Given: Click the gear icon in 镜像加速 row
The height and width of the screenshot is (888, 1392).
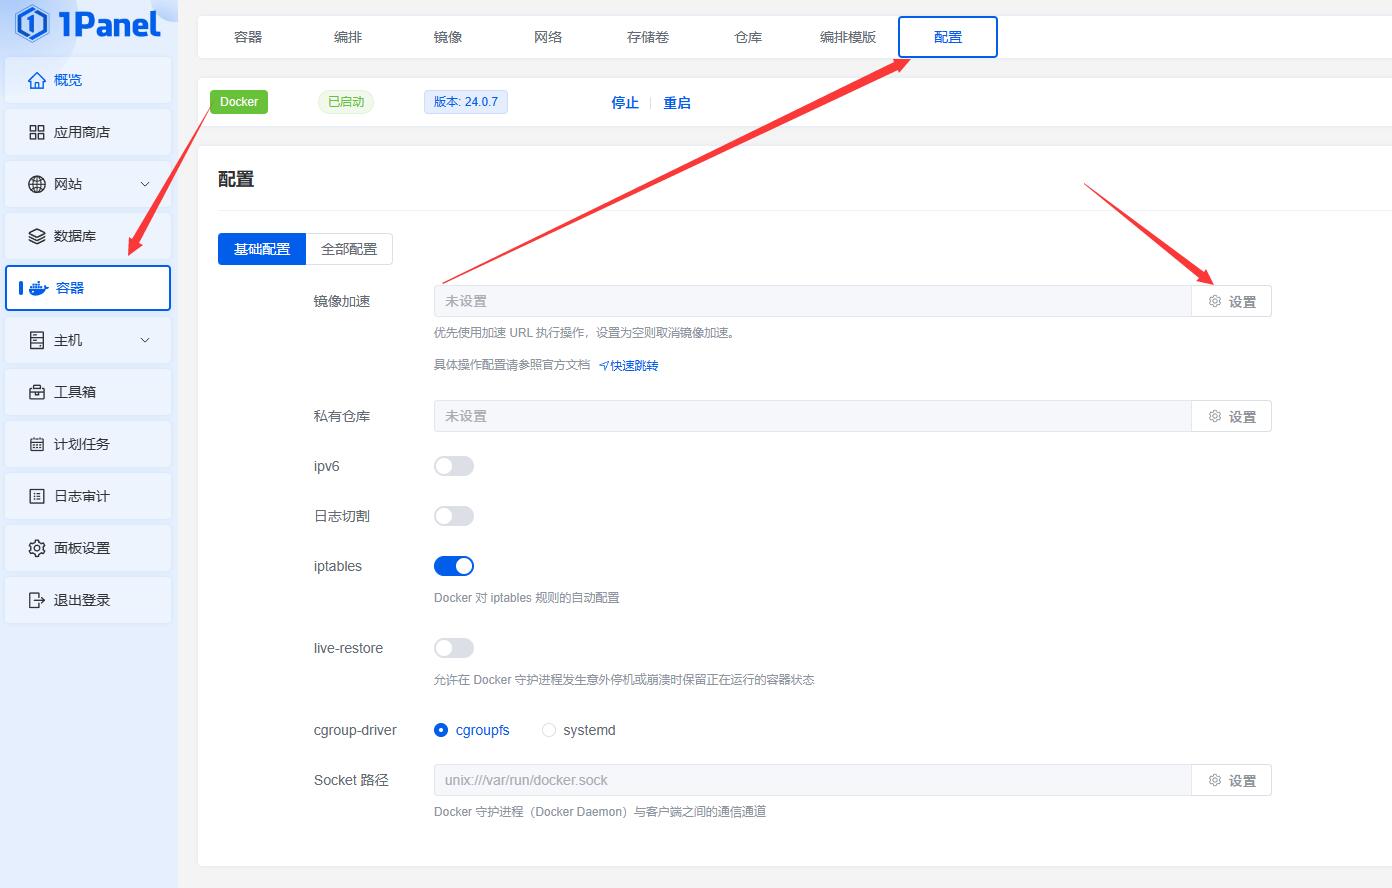Looking at the screenshot, I should [x=1215, y=301].
